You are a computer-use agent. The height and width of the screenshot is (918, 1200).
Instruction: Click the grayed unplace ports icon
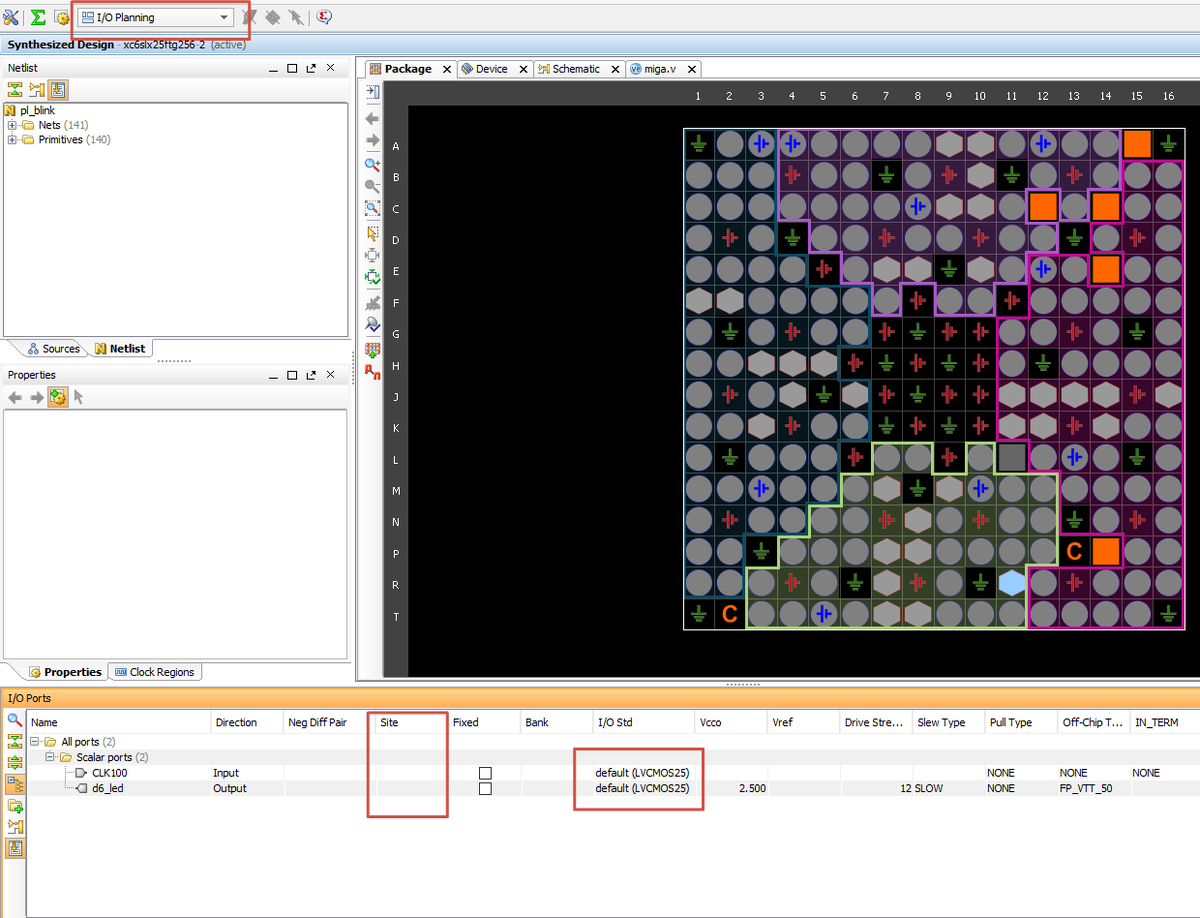372,302
